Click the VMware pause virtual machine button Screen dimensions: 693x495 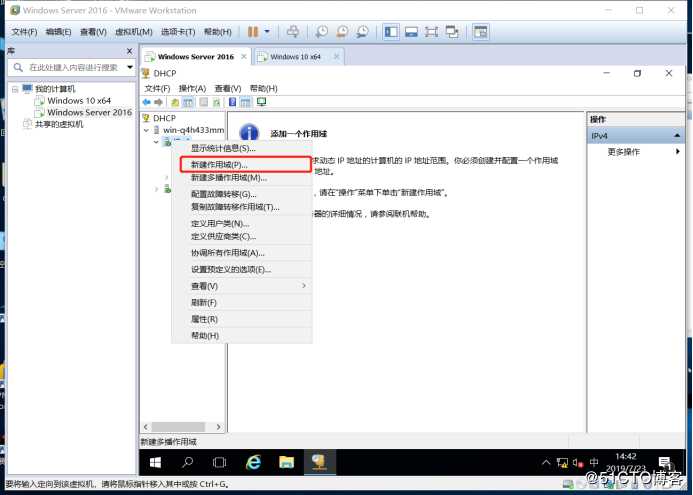[253, 32]
